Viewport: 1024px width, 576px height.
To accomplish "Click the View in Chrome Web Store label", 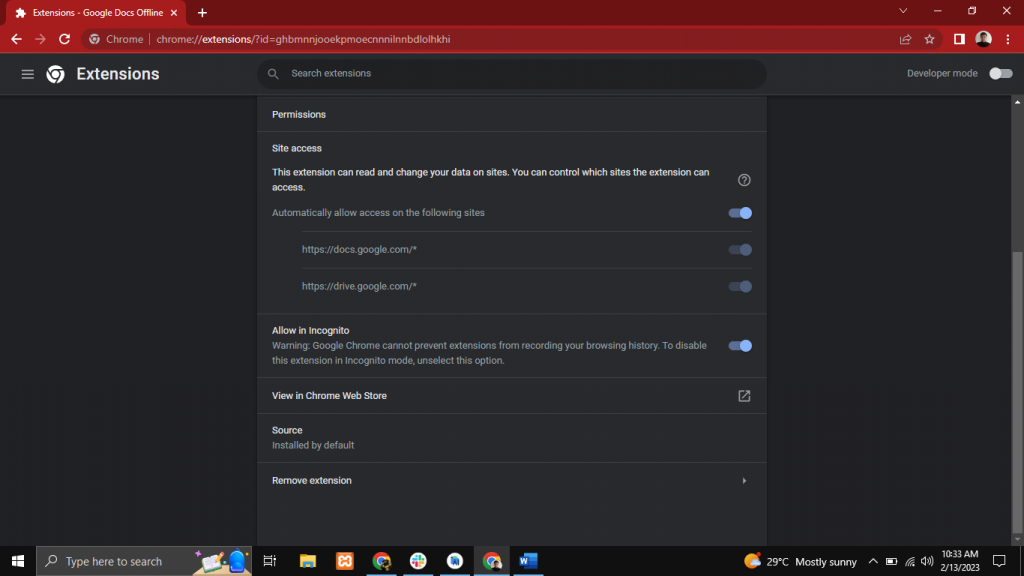I will (x=329, y=396).
